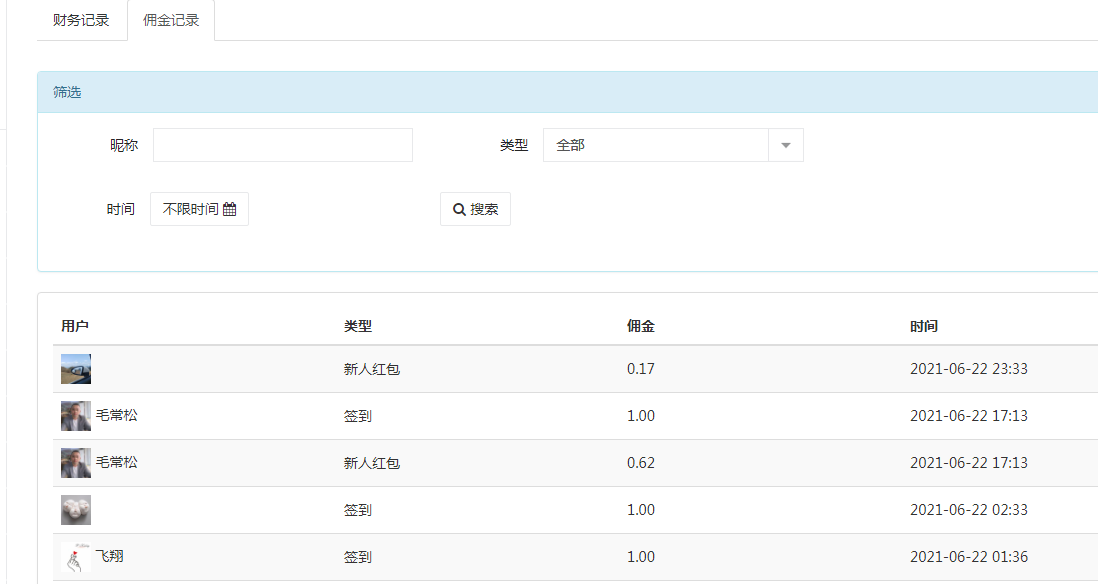Image resolution: width=1098 pixels, height=584 pixels.
Task: Click 新人红包 type in 0.17 row
Action: (372, 369)
